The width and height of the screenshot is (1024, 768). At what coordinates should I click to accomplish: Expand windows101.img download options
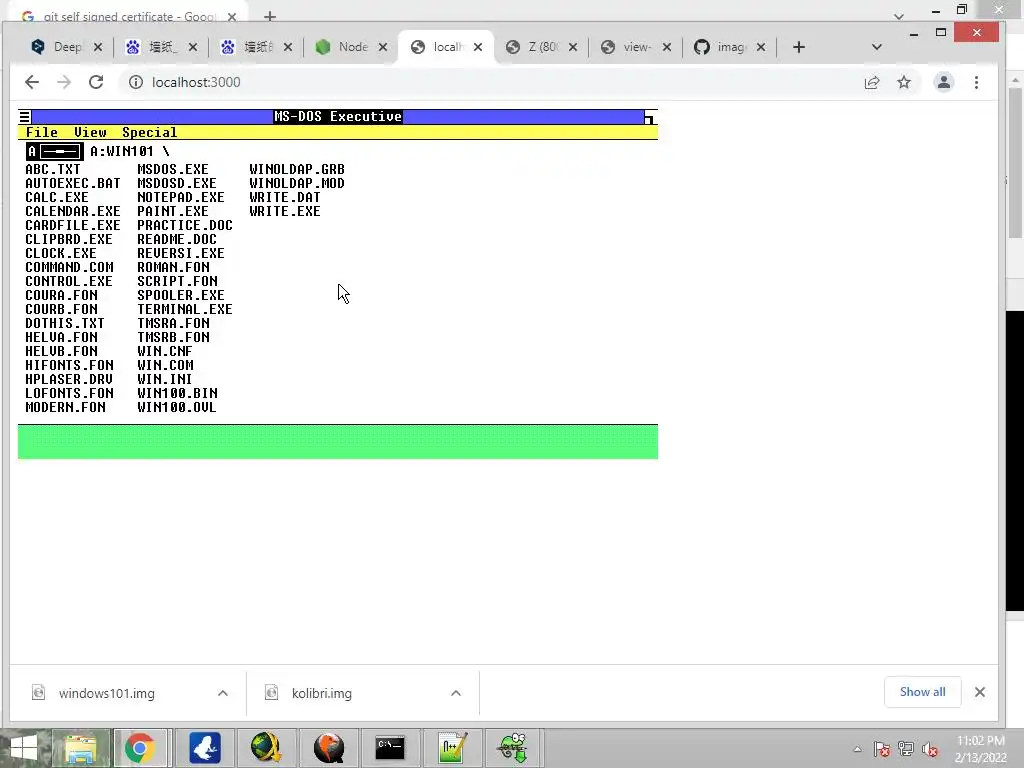[223, 693]
